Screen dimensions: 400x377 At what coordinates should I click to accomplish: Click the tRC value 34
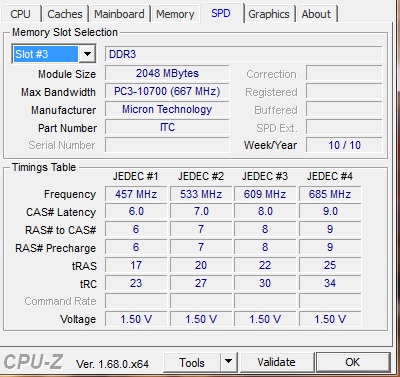(x=330, y=283)
